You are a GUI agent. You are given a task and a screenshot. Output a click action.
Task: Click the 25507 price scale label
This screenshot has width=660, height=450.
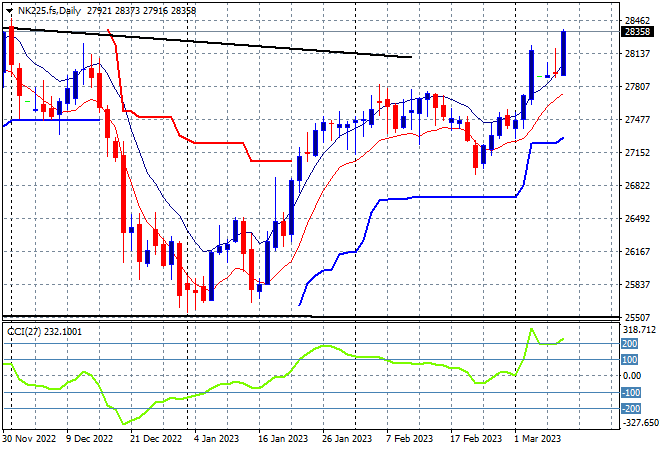637,317
